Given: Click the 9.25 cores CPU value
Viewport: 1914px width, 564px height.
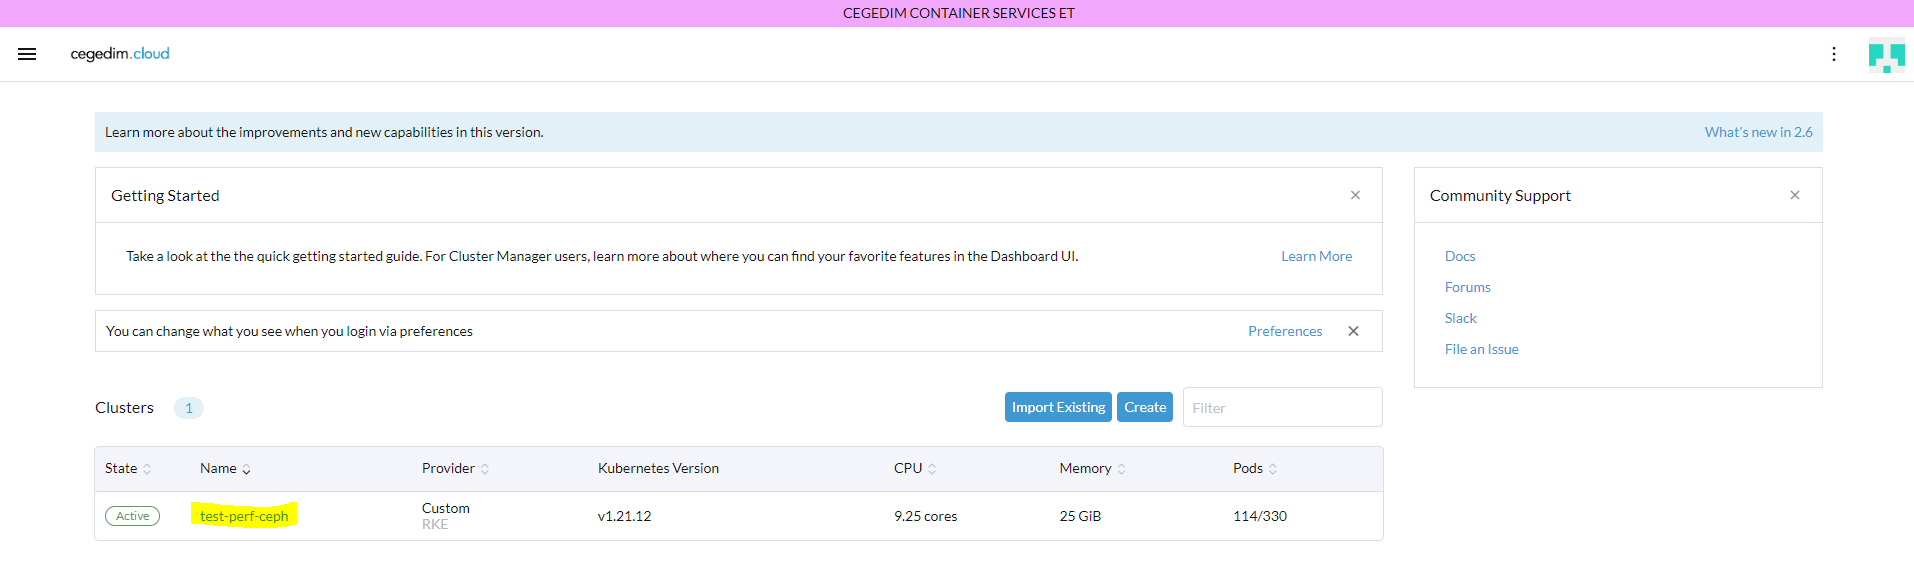Looking at the screenshot, I should coord(925,516).
